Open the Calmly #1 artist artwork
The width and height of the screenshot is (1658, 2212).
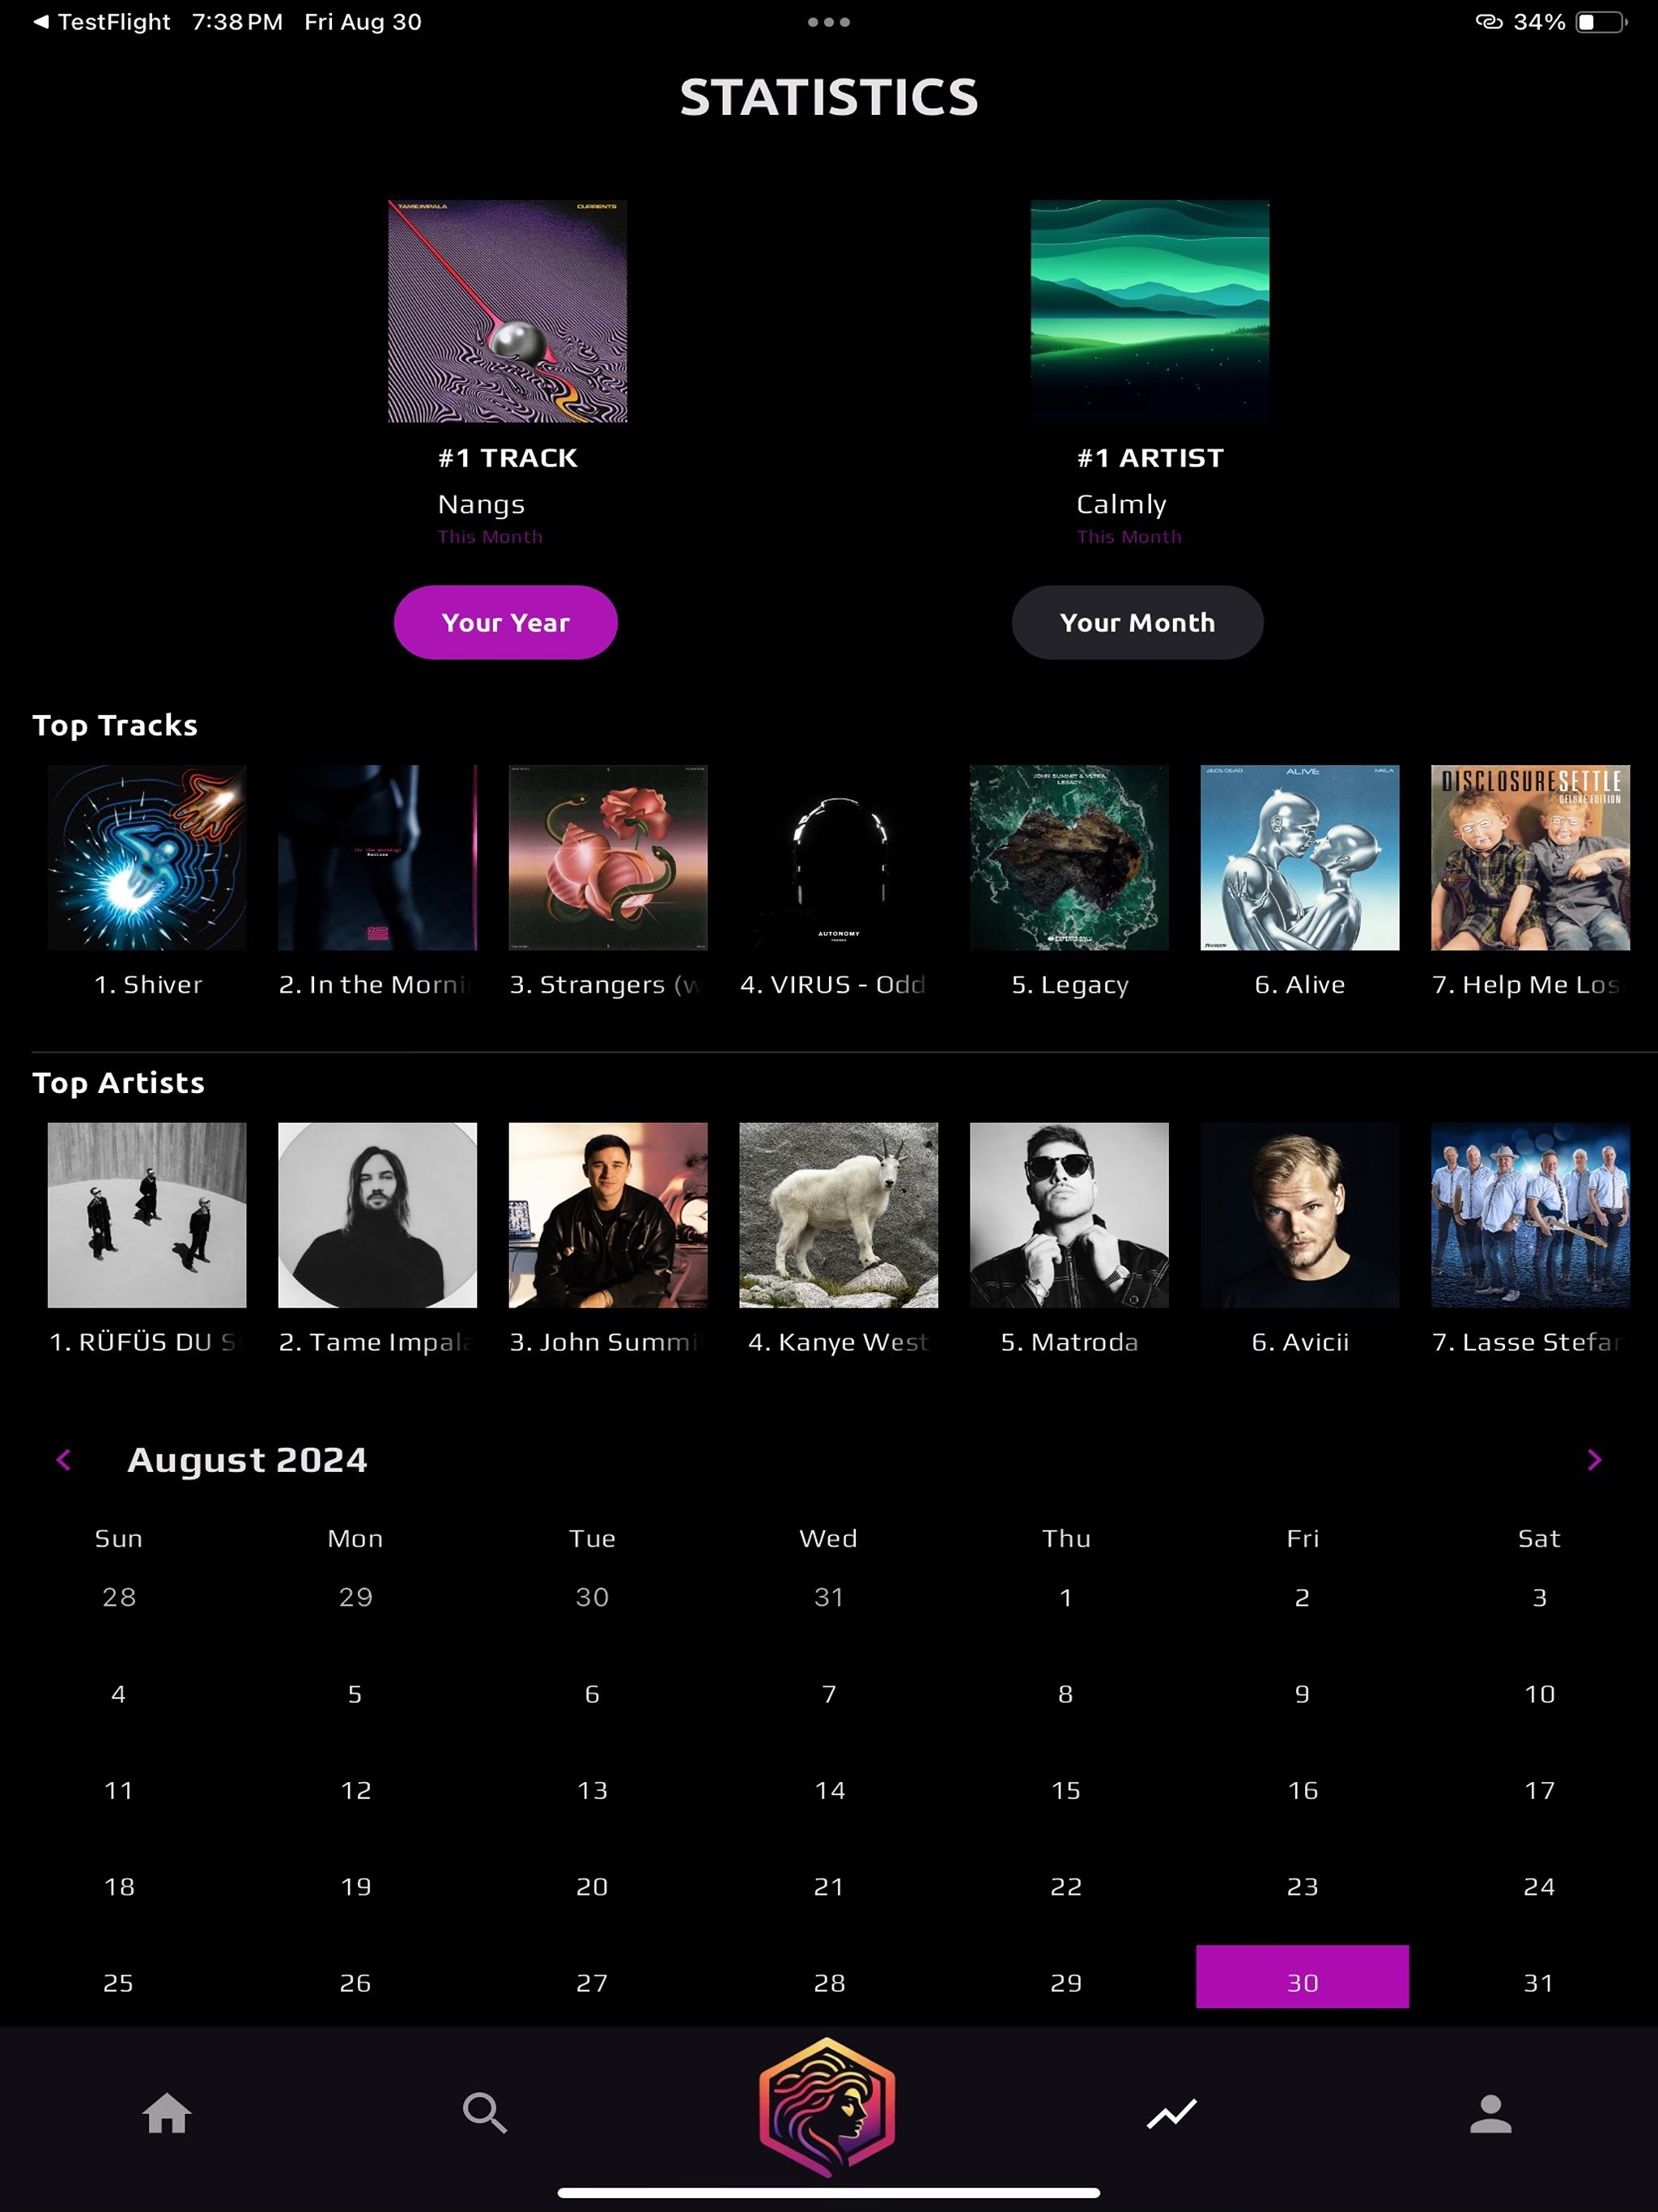click(x=1150, y=311)
